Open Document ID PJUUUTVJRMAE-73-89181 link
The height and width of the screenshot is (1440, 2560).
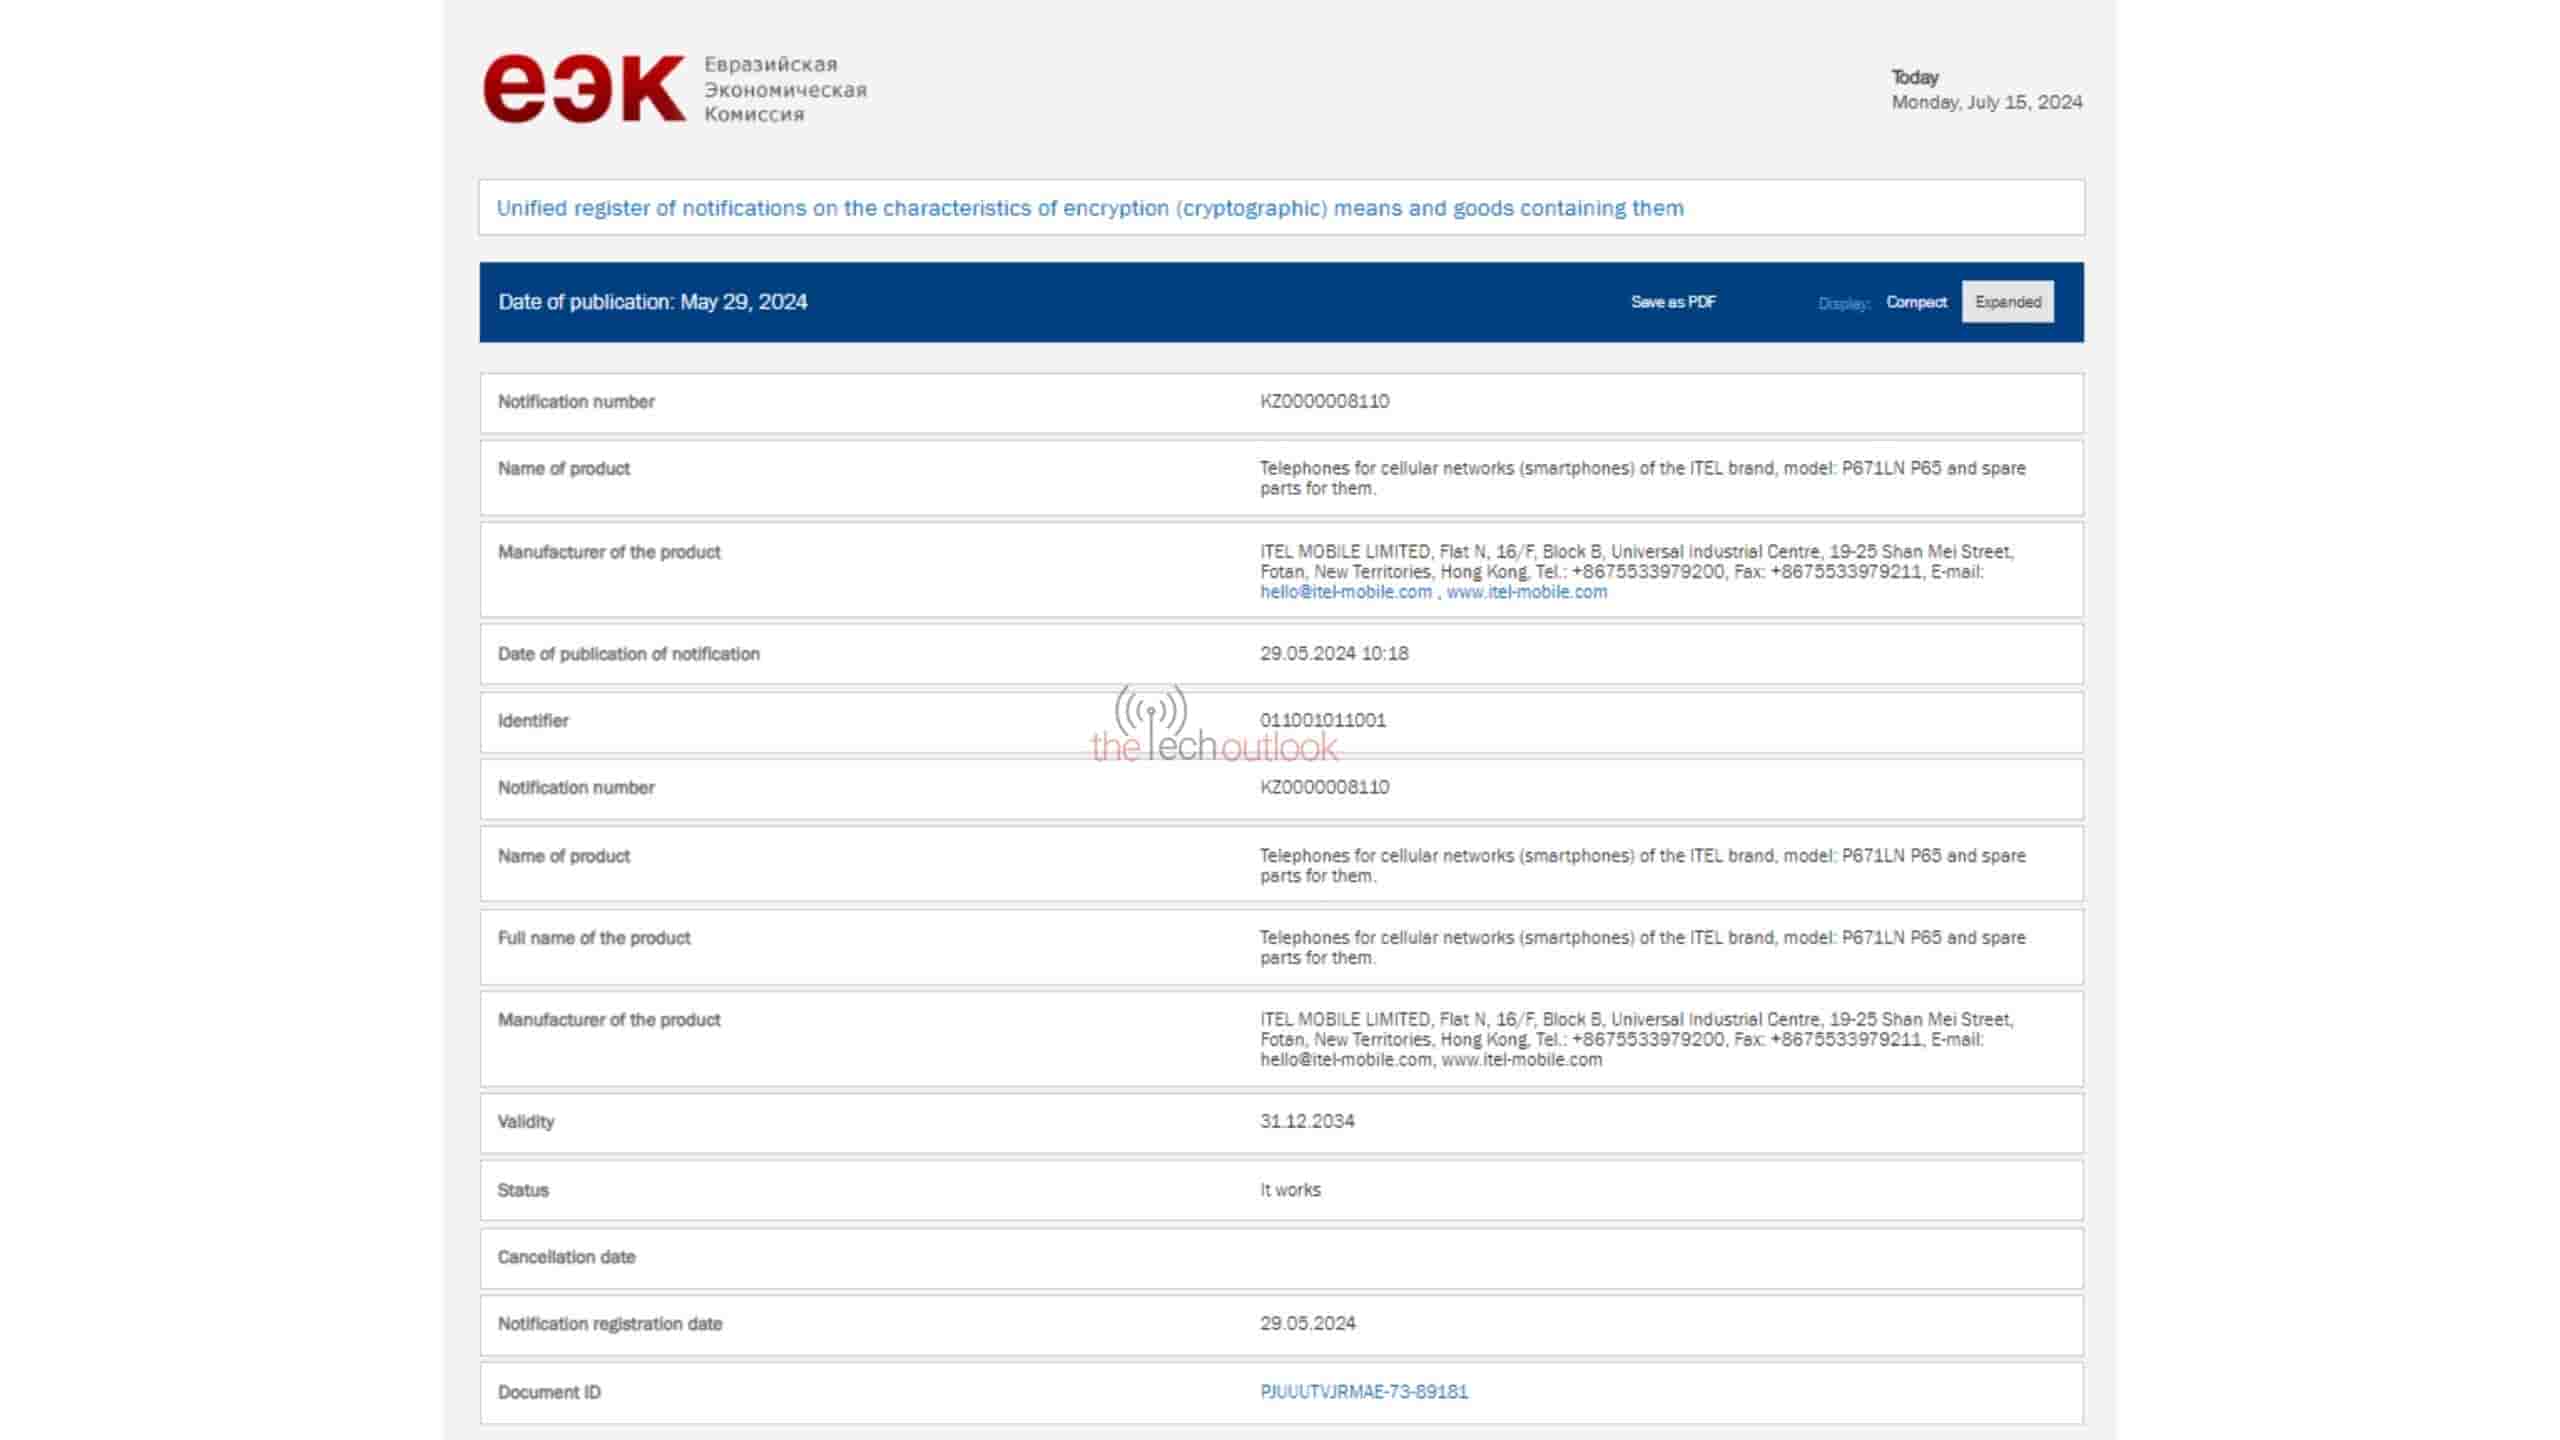1363,1392
